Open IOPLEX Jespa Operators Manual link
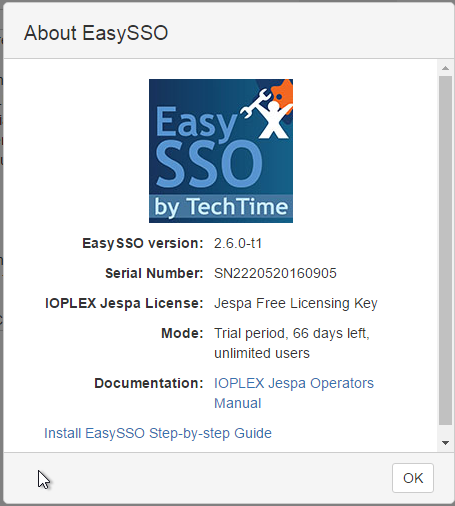Image resolution: width=455 pixels, height=506 pixels. pyautogui.click(x=294, y=393)
